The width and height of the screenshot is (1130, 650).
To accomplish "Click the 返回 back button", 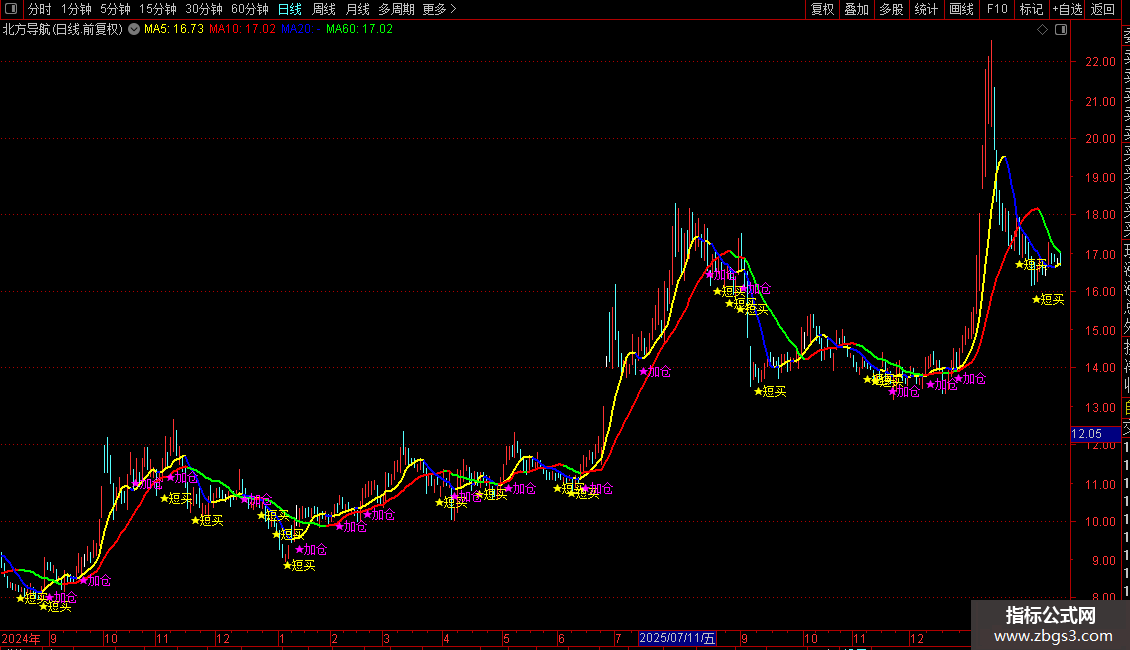I will pyautogui.click(x=1103, y=9).
